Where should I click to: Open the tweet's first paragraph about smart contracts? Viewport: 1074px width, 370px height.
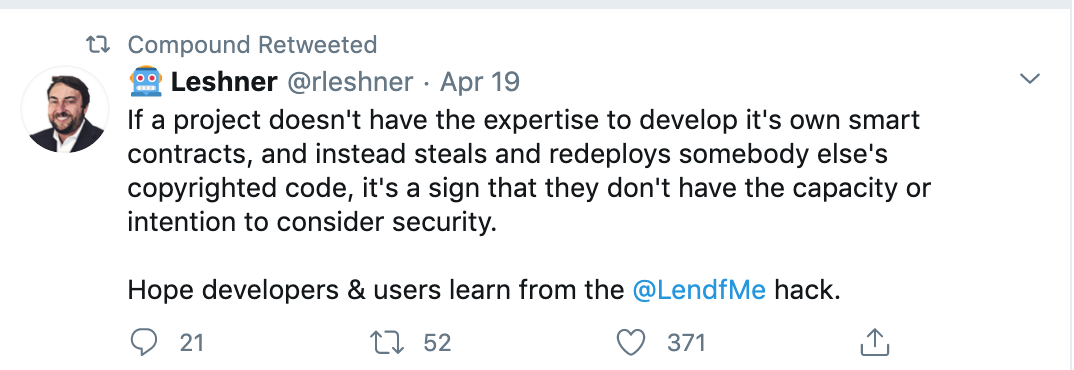coord(529,171)
